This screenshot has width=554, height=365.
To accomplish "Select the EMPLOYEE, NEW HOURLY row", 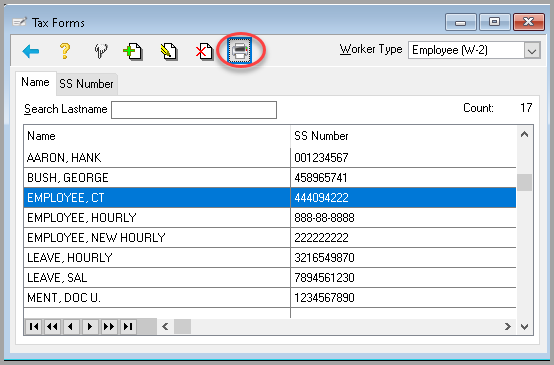I will point(270,238).
